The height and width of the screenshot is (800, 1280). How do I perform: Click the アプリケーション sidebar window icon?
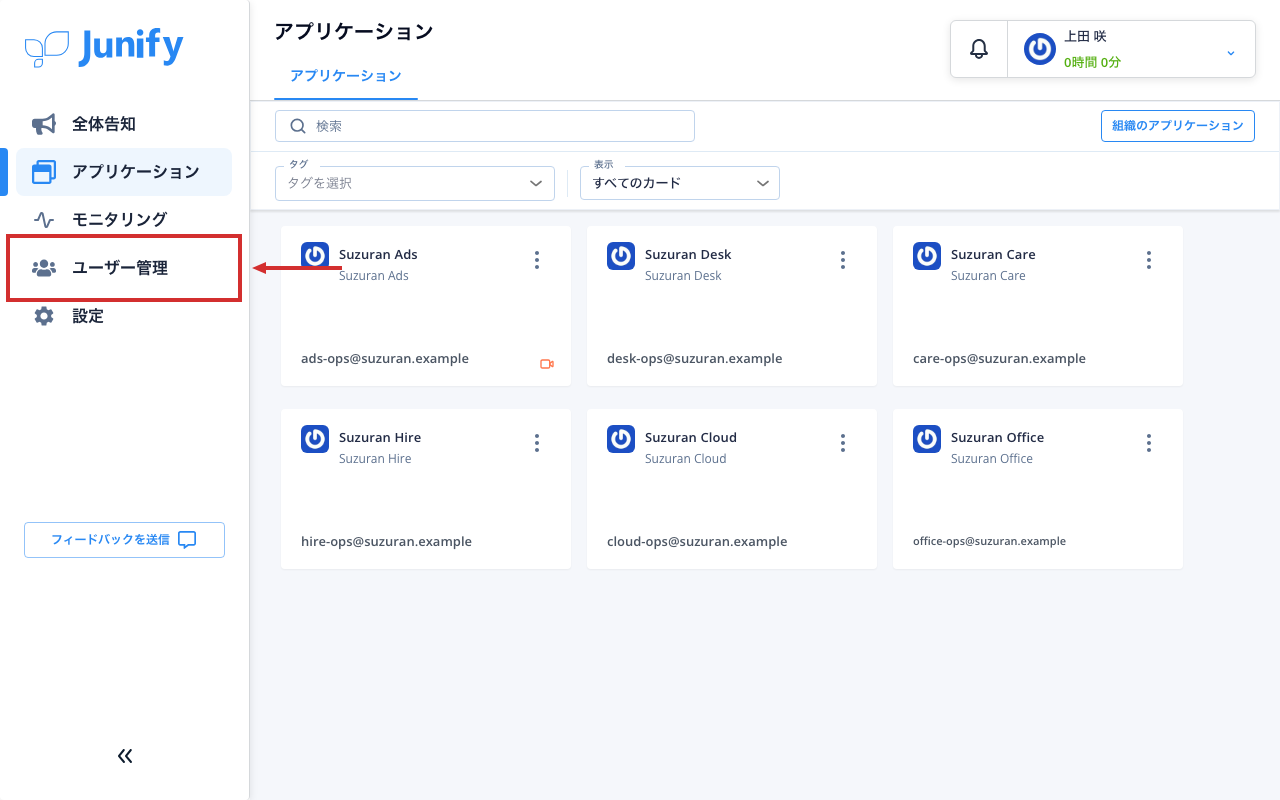point(44,172)
